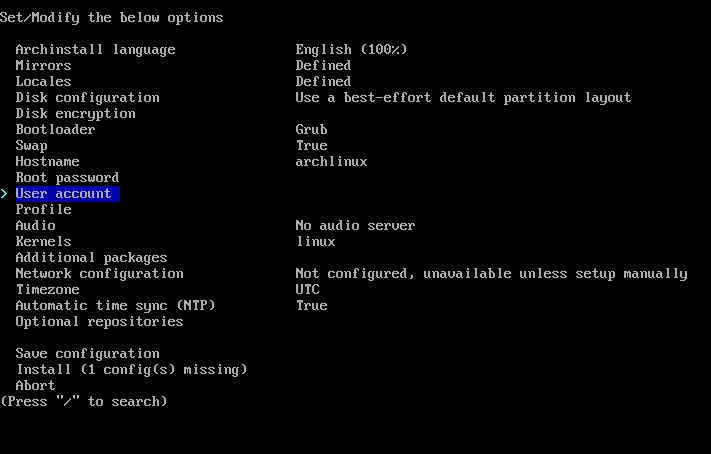Open Disk configuration settings

[88, 98]
